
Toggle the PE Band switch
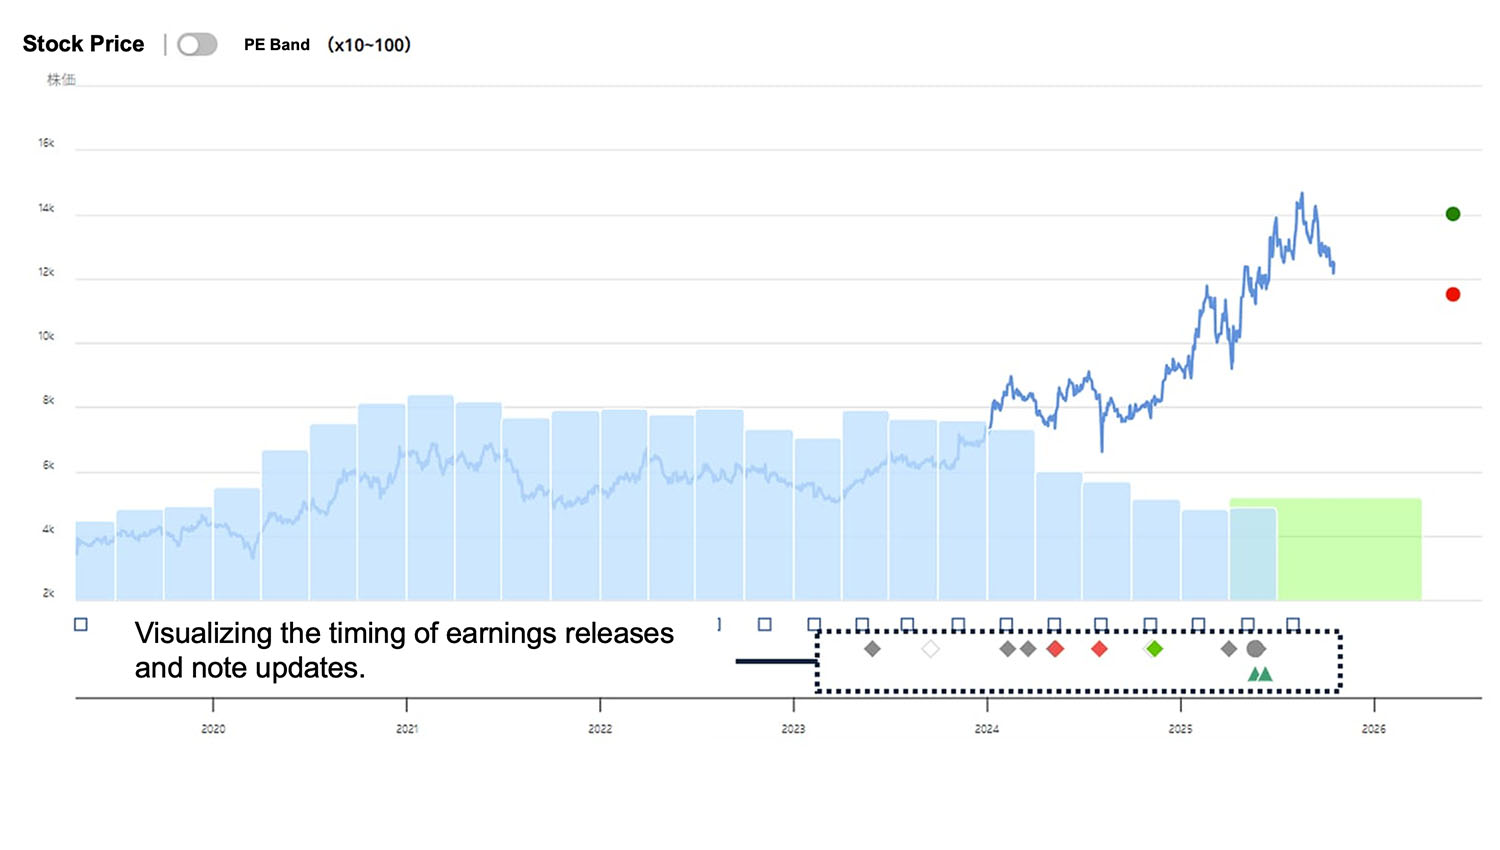(197, 45)
